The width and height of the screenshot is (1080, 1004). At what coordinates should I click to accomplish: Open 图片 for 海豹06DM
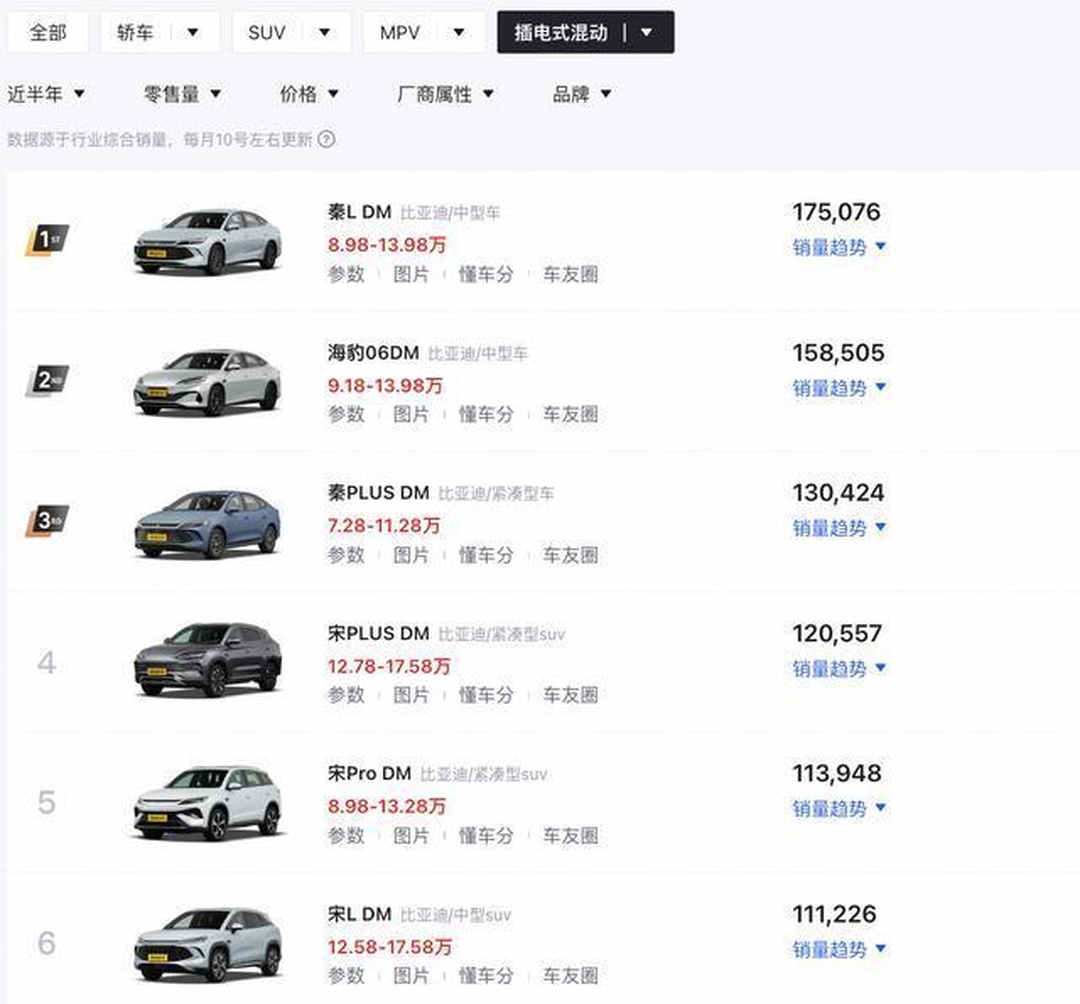pos(411,415)
